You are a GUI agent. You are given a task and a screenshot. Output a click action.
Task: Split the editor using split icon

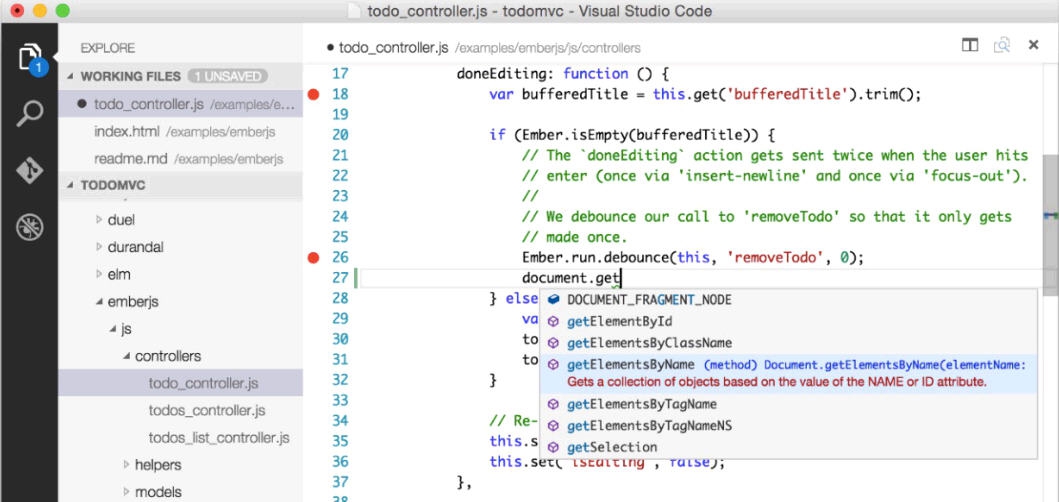pyautogui.click(x=970, y=45)
